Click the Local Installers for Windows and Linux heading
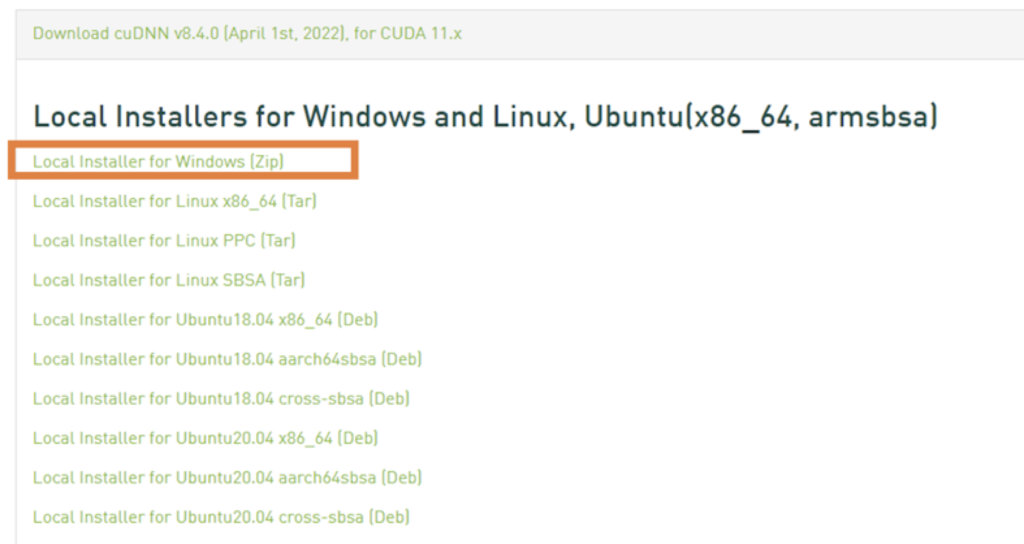This screenshot has height=544, width=1024. pyautogui.click(x=485, y=117)
